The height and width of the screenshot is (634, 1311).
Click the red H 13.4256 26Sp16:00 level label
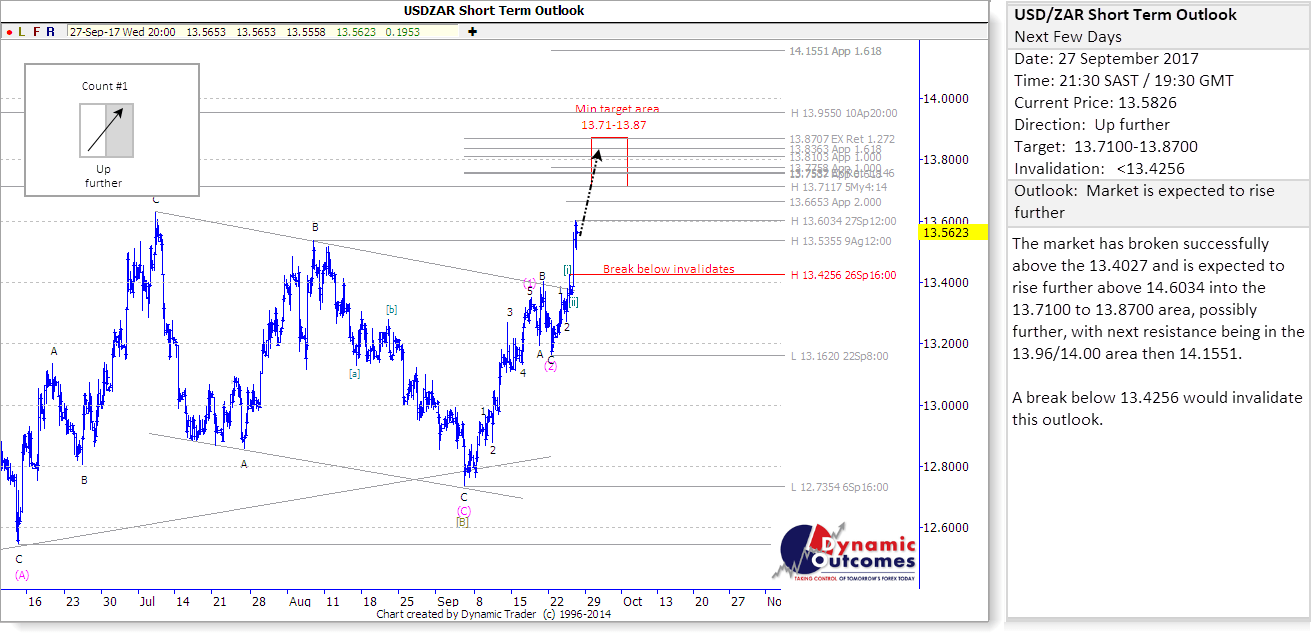click(843, 275)
